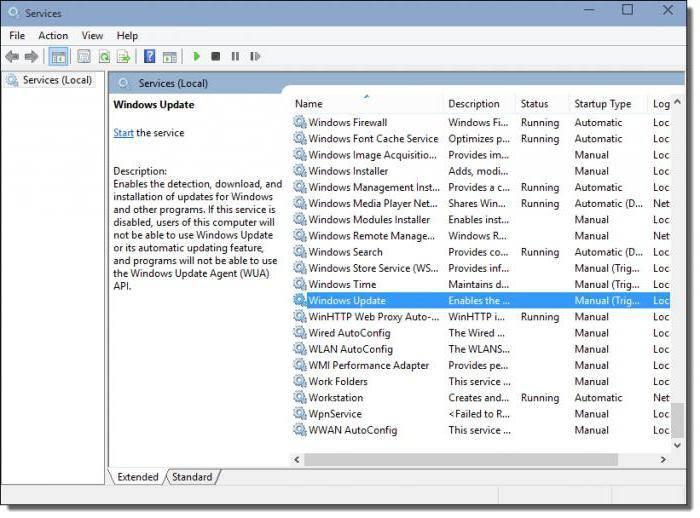Click the Back arrow toolbar icon
Viewport: 700px width, 518px height.
point(12,57)
